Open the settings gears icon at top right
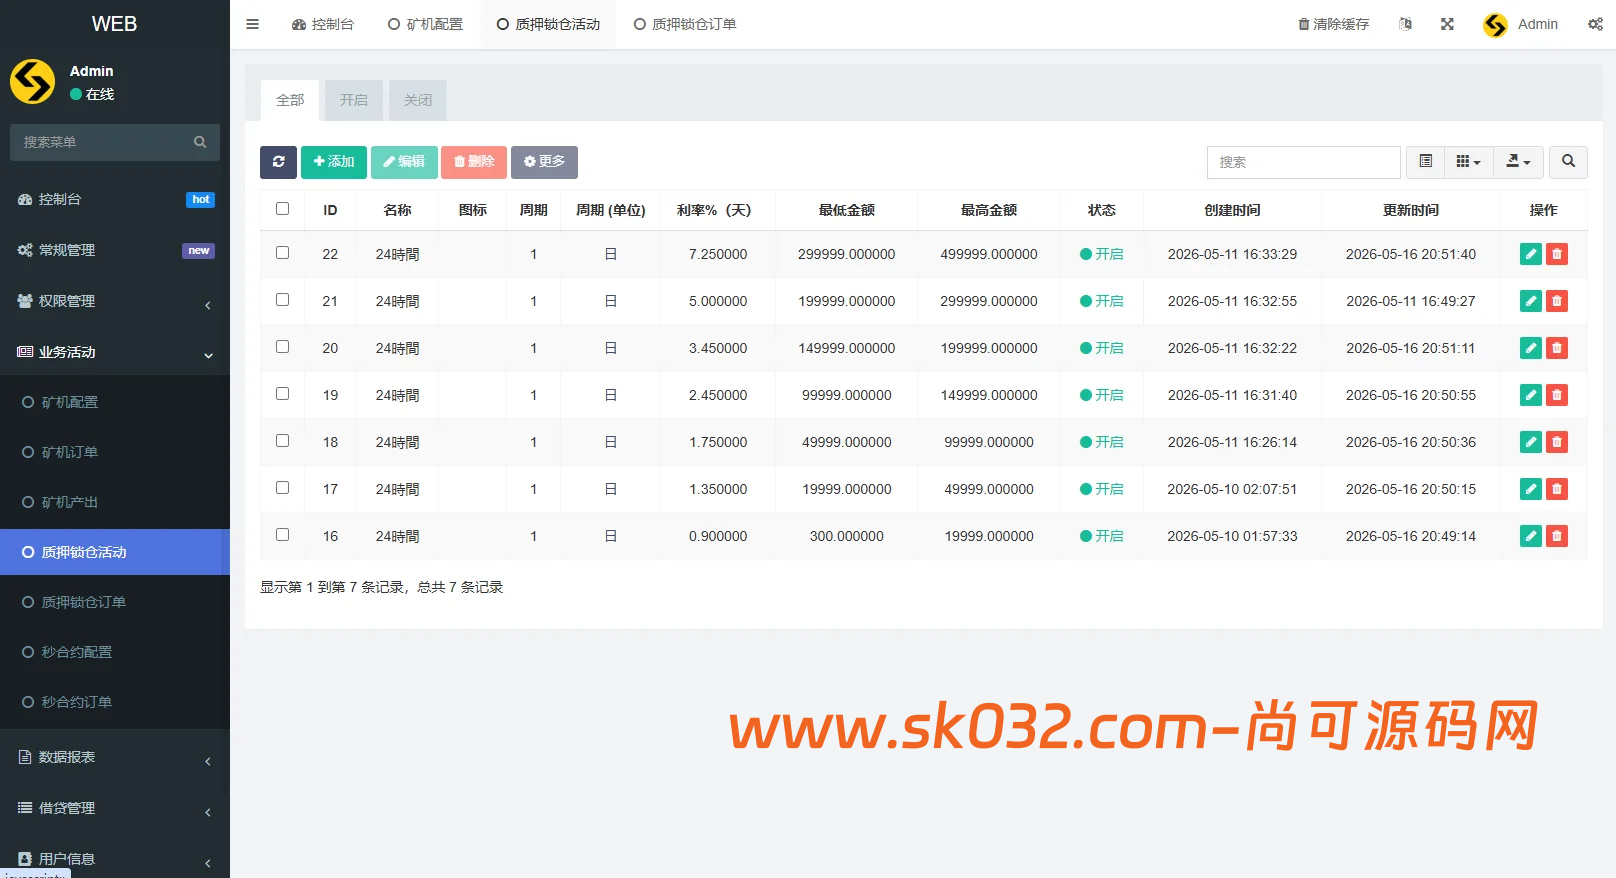Screen dimensions: 1616x878 (x=1595, y=24)
